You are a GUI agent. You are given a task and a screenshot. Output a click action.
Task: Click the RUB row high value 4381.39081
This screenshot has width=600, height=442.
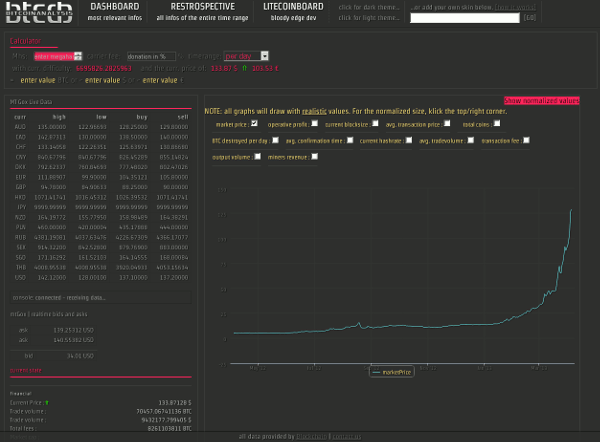[x=50, y=237]
